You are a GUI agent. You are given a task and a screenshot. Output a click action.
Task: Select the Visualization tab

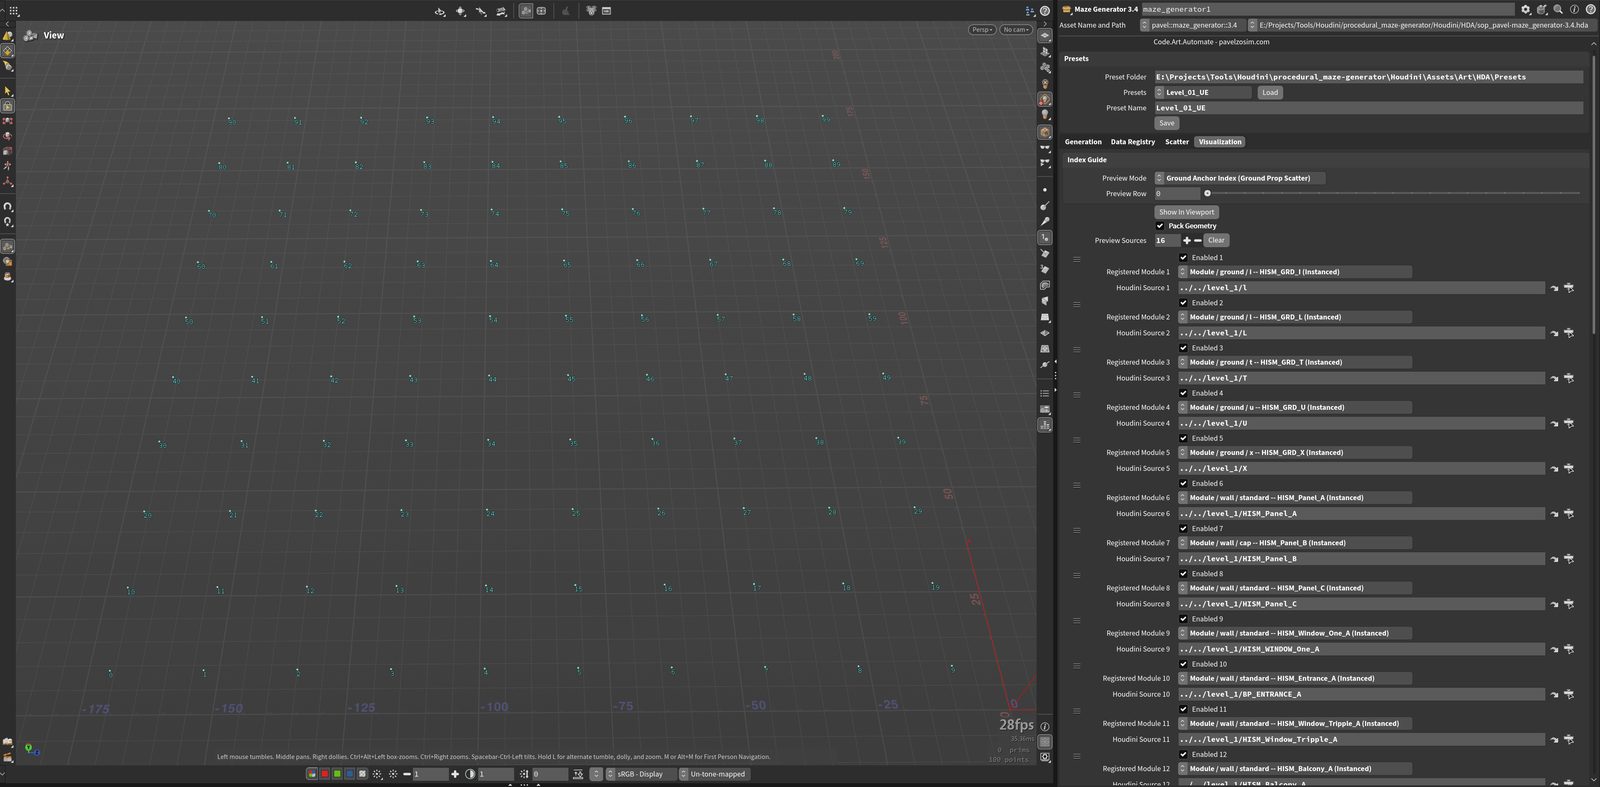1220,142
